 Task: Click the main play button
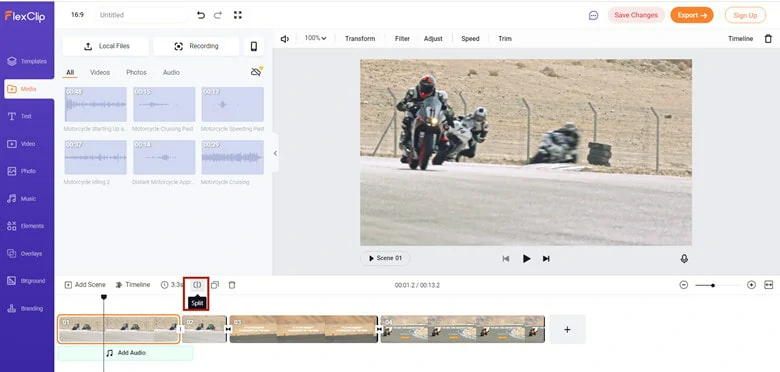pyautogui.click(x=526, y=259)
